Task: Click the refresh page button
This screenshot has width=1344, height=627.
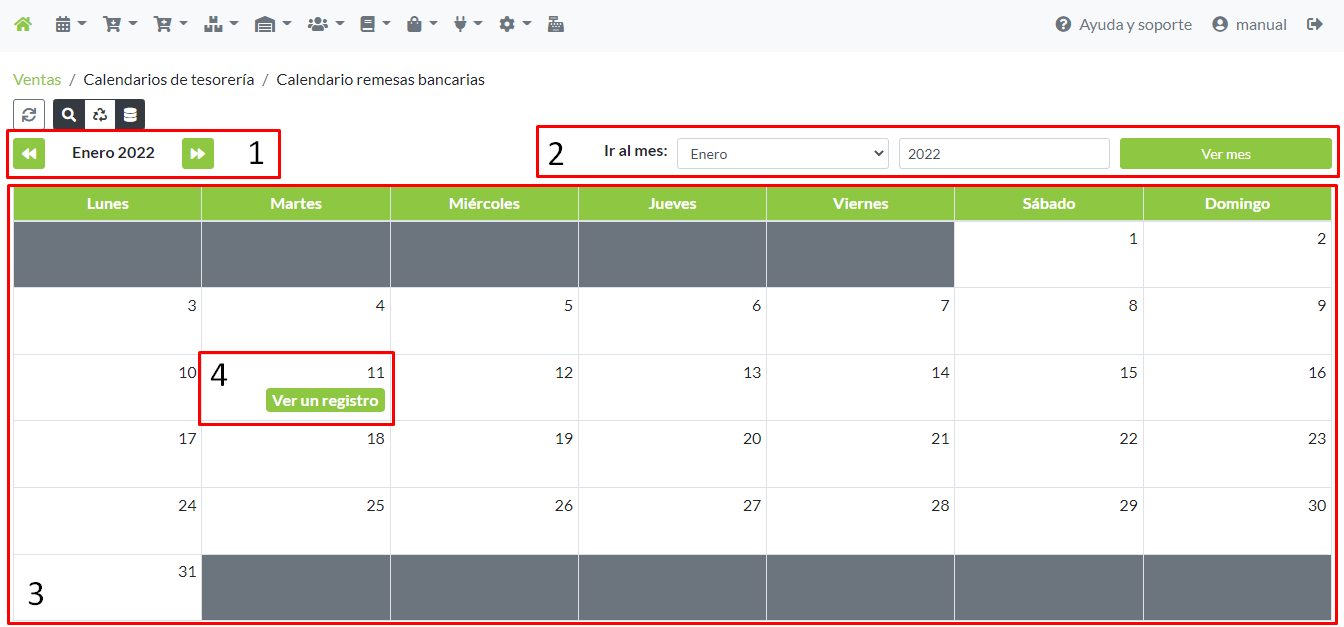Action: point(29,115)
